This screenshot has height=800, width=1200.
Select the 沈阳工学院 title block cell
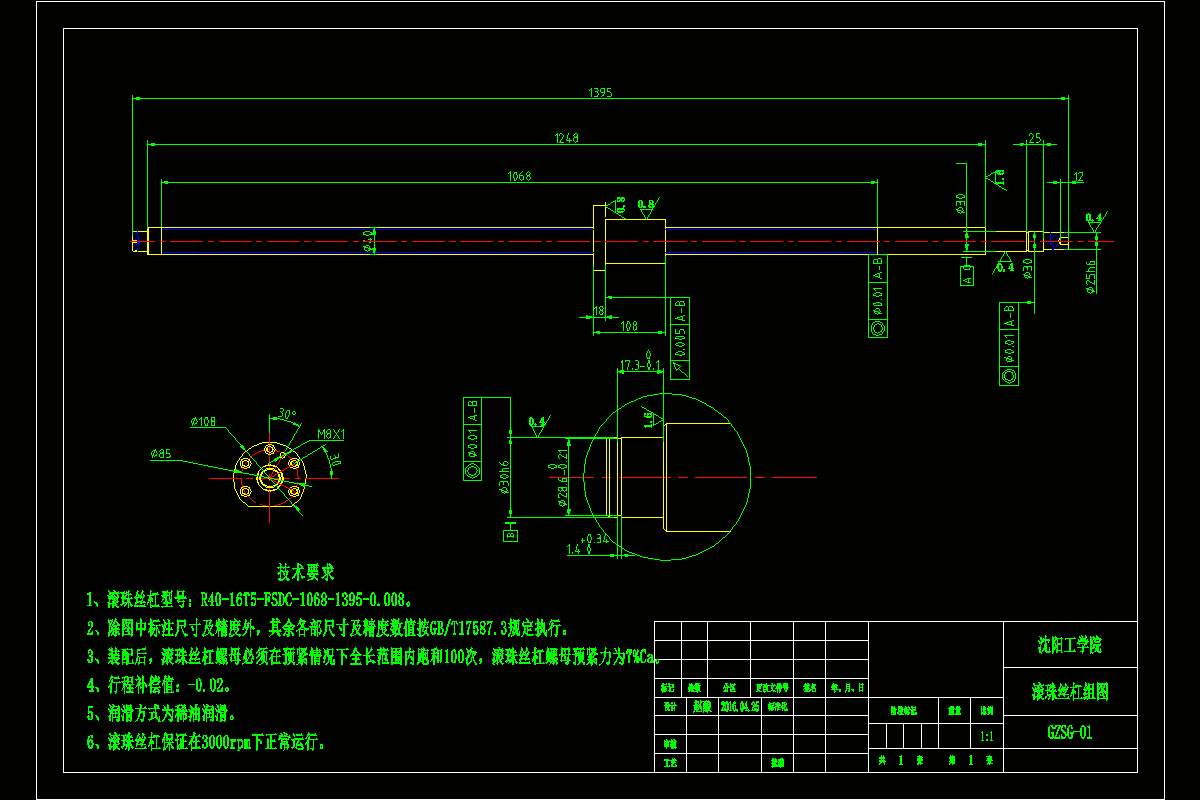(1070, 645)
